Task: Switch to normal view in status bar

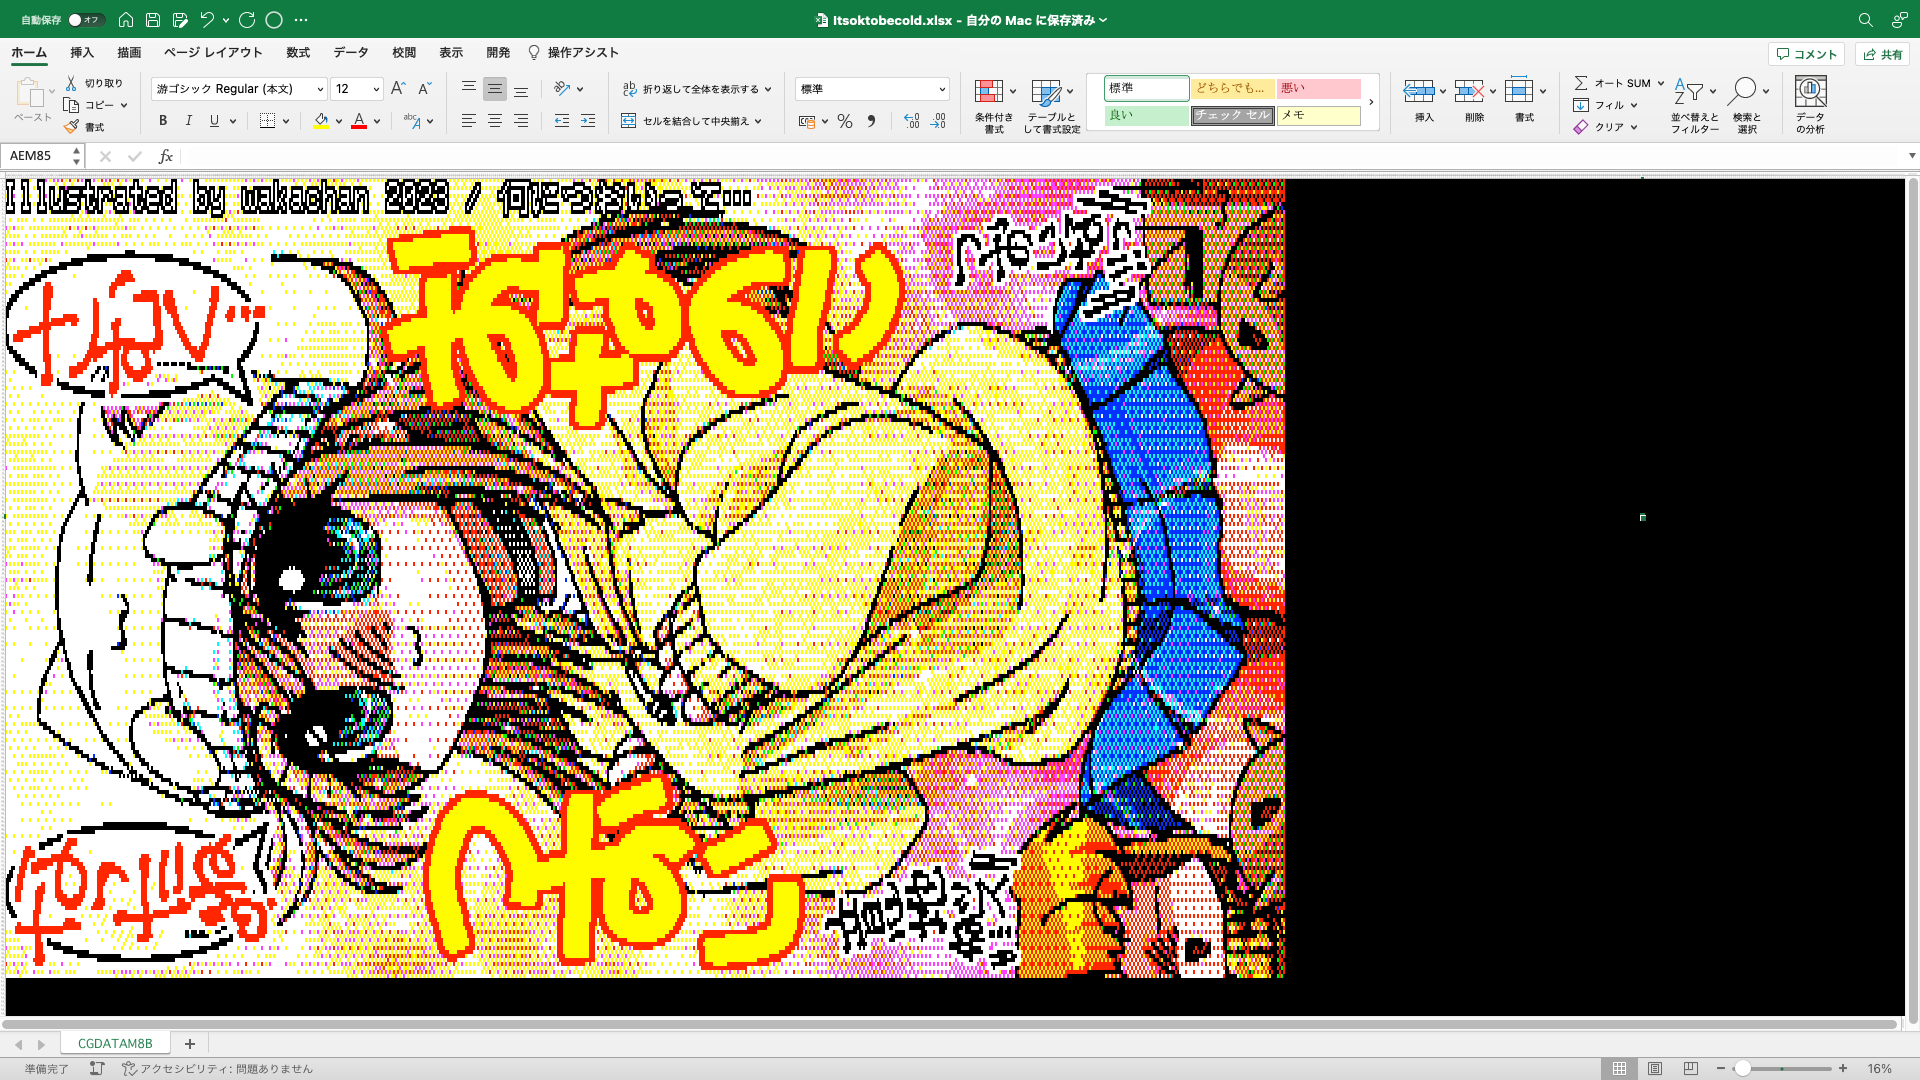Action: [1619, 1068]
